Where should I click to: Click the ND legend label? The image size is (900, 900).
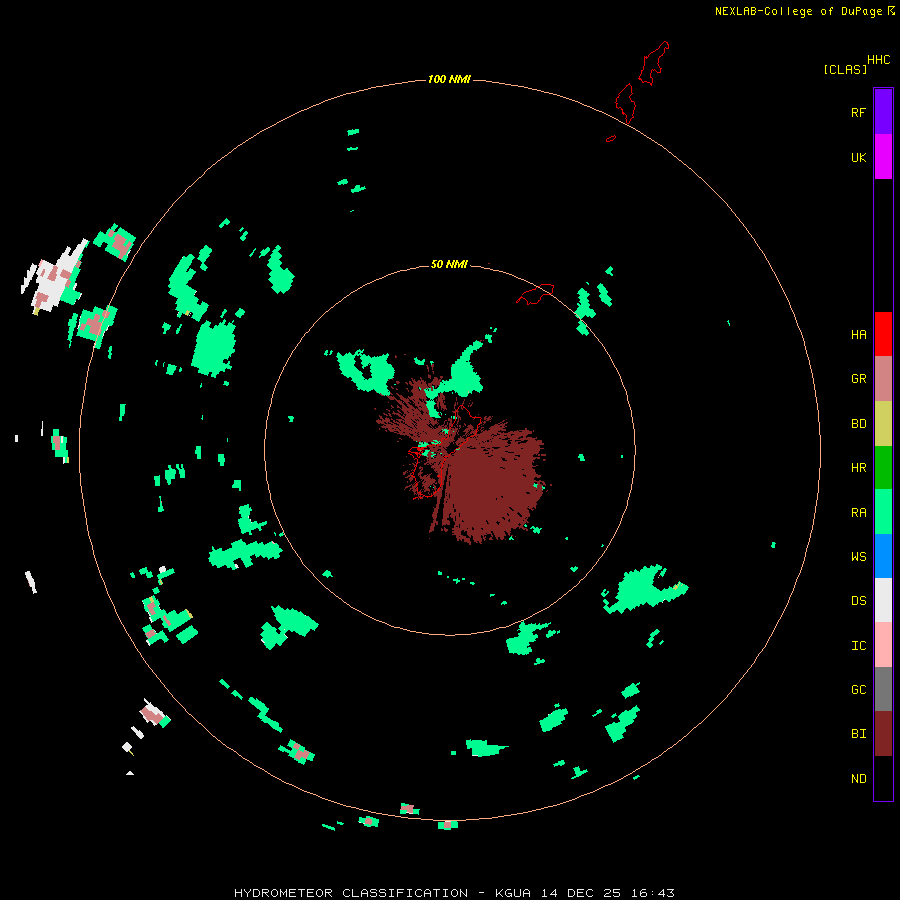858,779
